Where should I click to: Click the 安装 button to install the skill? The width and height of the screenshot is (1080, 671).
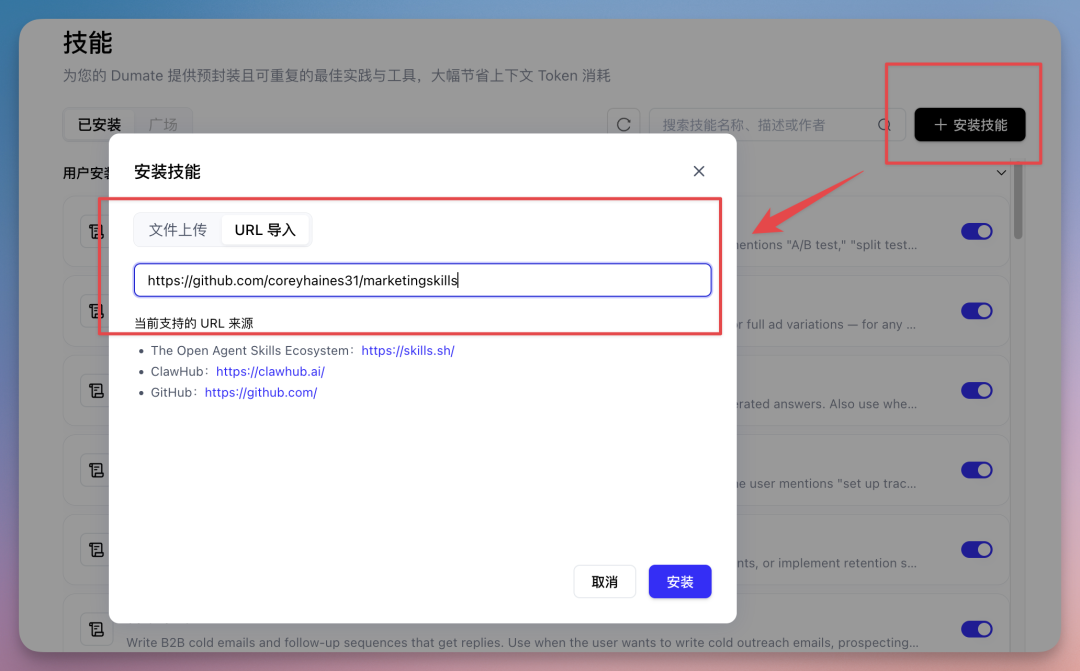coord(680,581)
